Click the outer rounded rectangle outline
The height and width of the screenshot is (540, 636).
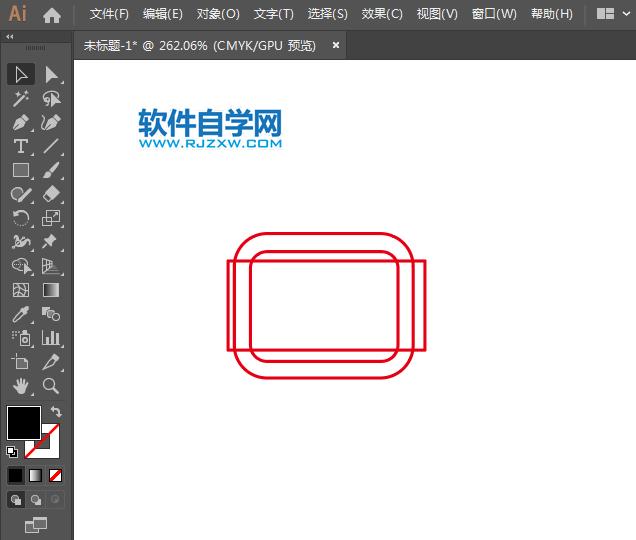tap(324, 234)
